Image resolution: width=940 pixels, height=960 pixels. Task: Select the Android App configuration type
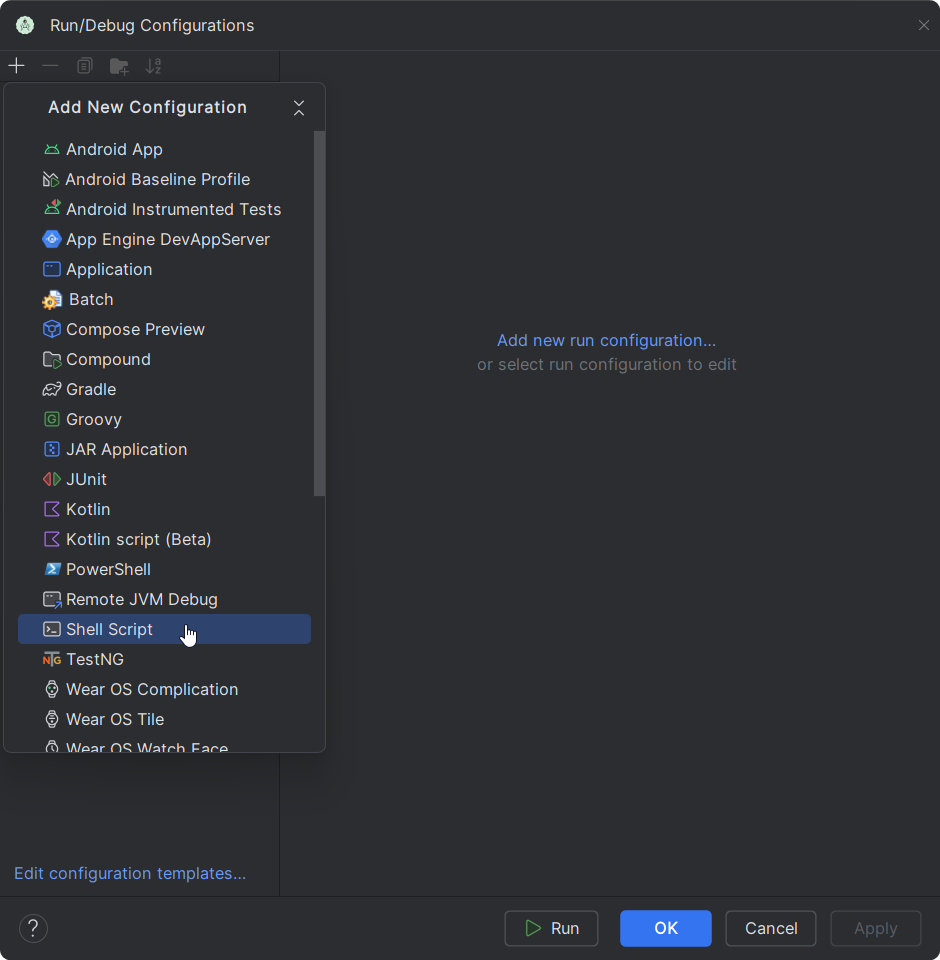(x=164, y=149)
